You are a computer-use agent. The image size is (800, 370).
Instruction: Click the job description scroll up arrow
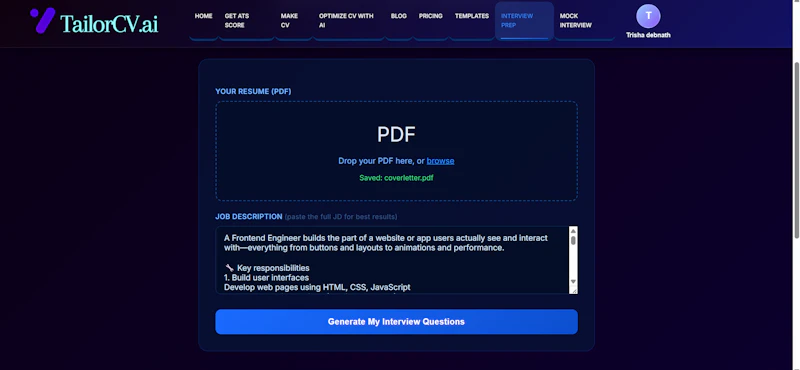pos(573,231)
